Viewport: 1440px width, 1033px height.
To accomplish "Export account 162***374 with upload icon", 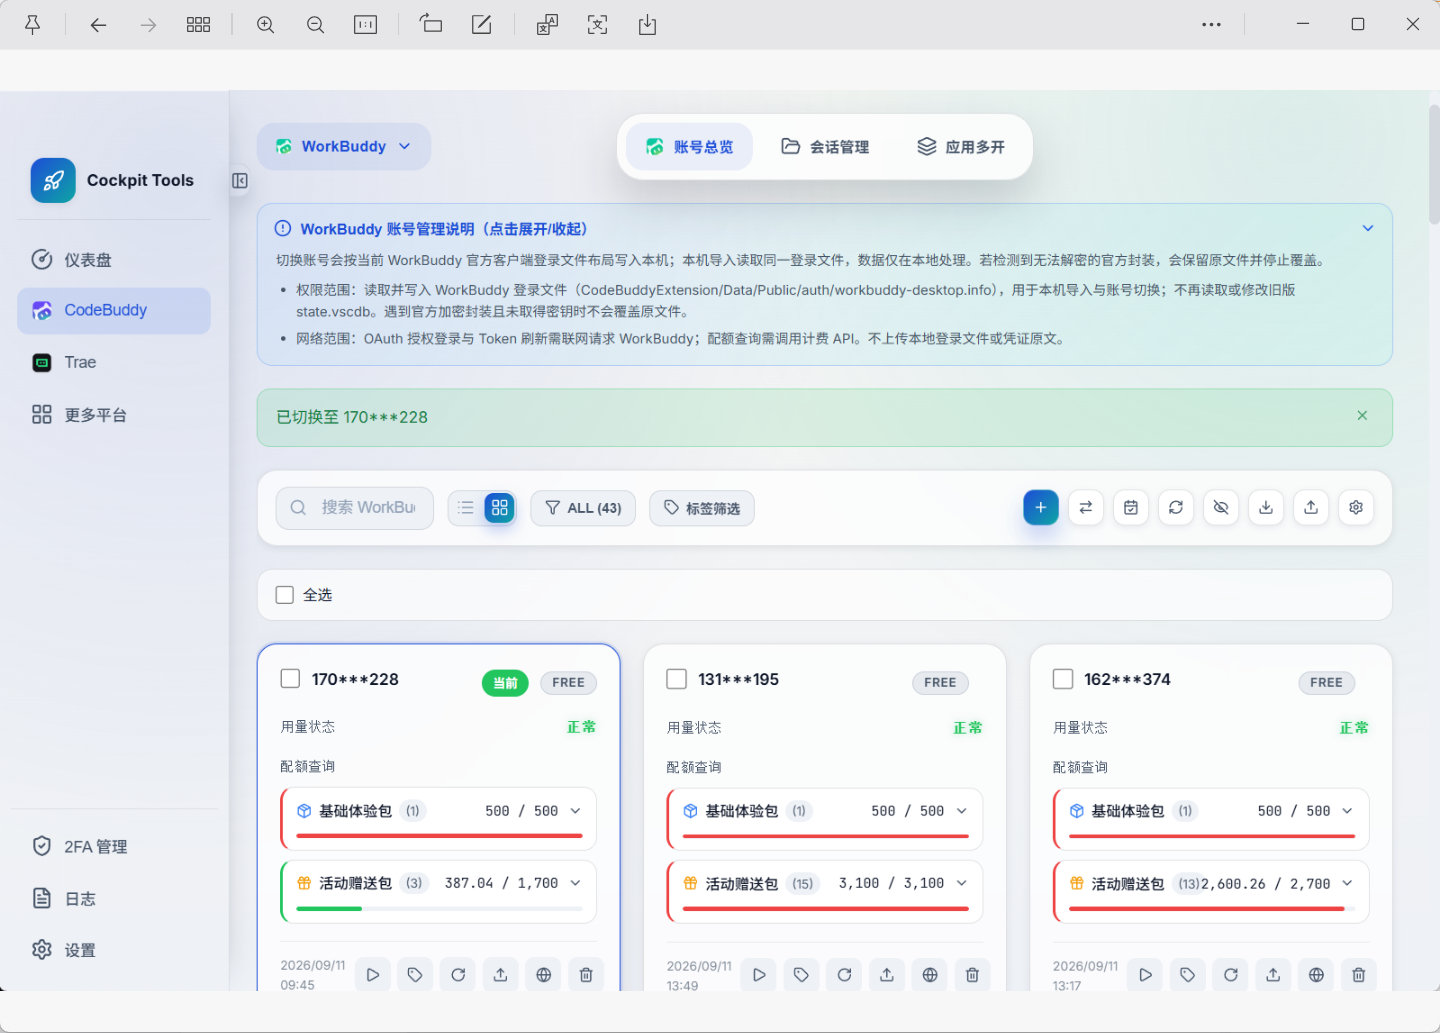I will point(1273,975).
